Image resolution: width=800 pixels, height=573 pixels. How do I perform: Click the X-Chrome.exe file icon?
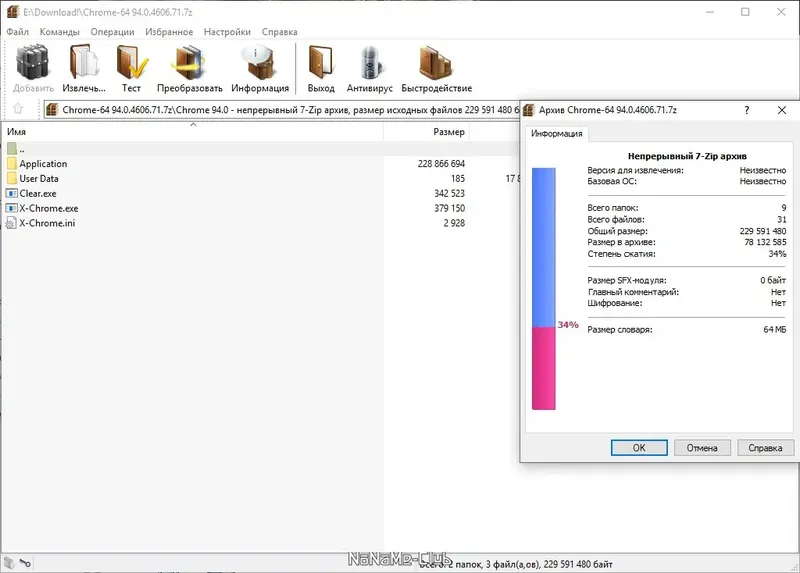(x=11, y=208)
